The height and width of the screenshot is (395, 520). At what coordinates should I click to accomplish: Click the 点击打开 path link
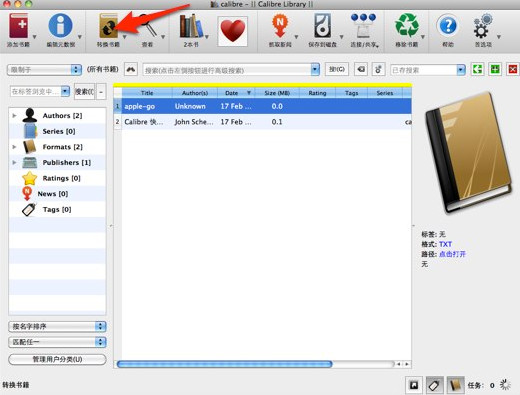point(452,254)
